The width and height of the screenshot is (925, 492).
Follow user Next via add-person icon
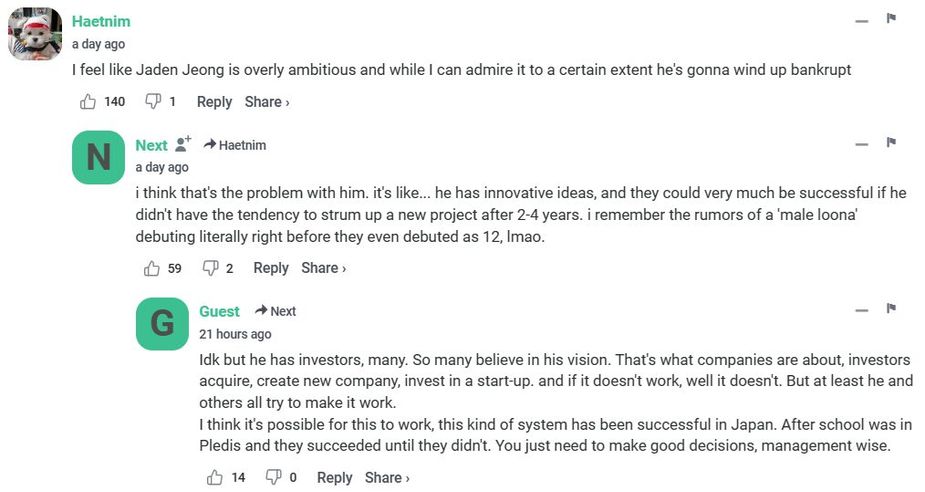[183, 145]
